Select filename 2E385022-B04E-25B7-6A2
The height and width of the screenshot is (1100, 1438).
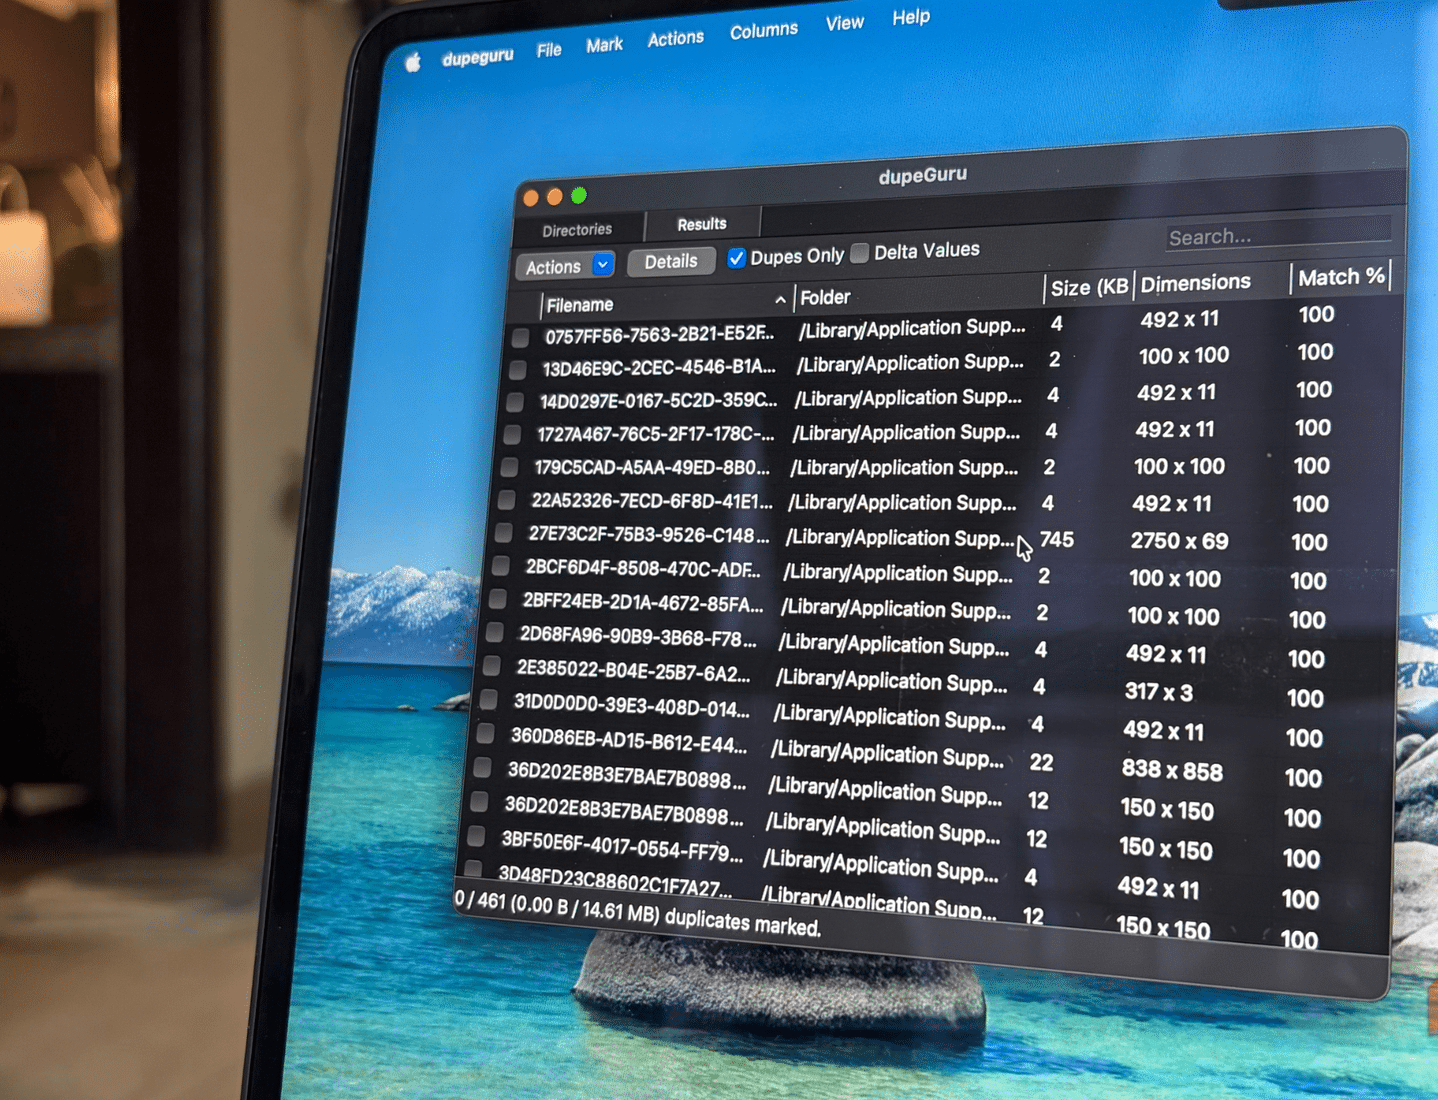pos(633,670)
